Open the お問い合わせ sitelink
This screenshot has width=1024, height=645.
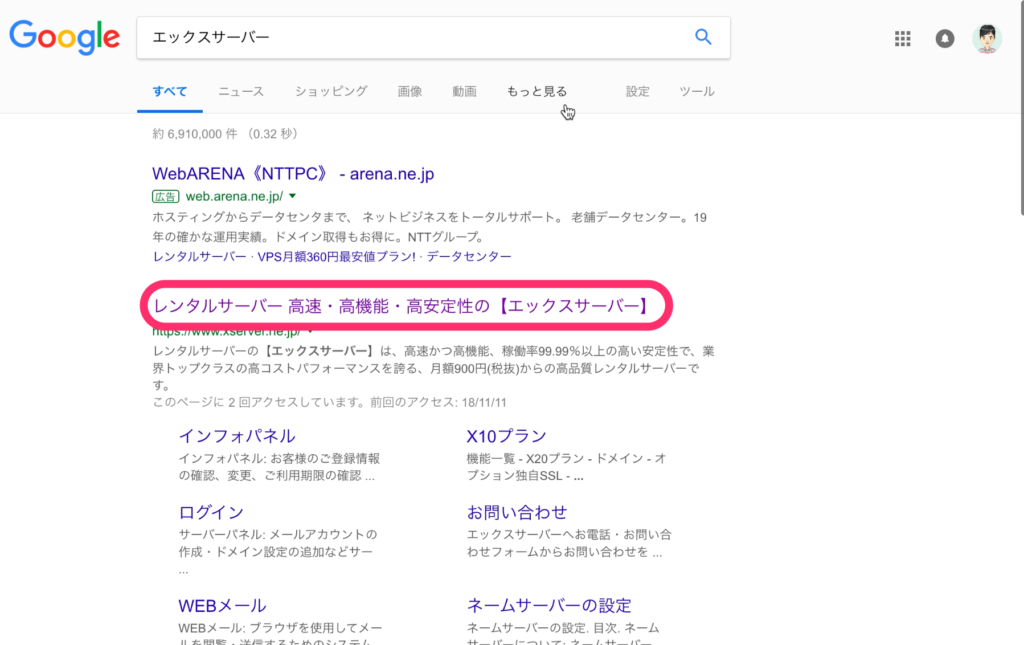pos(519,513)
